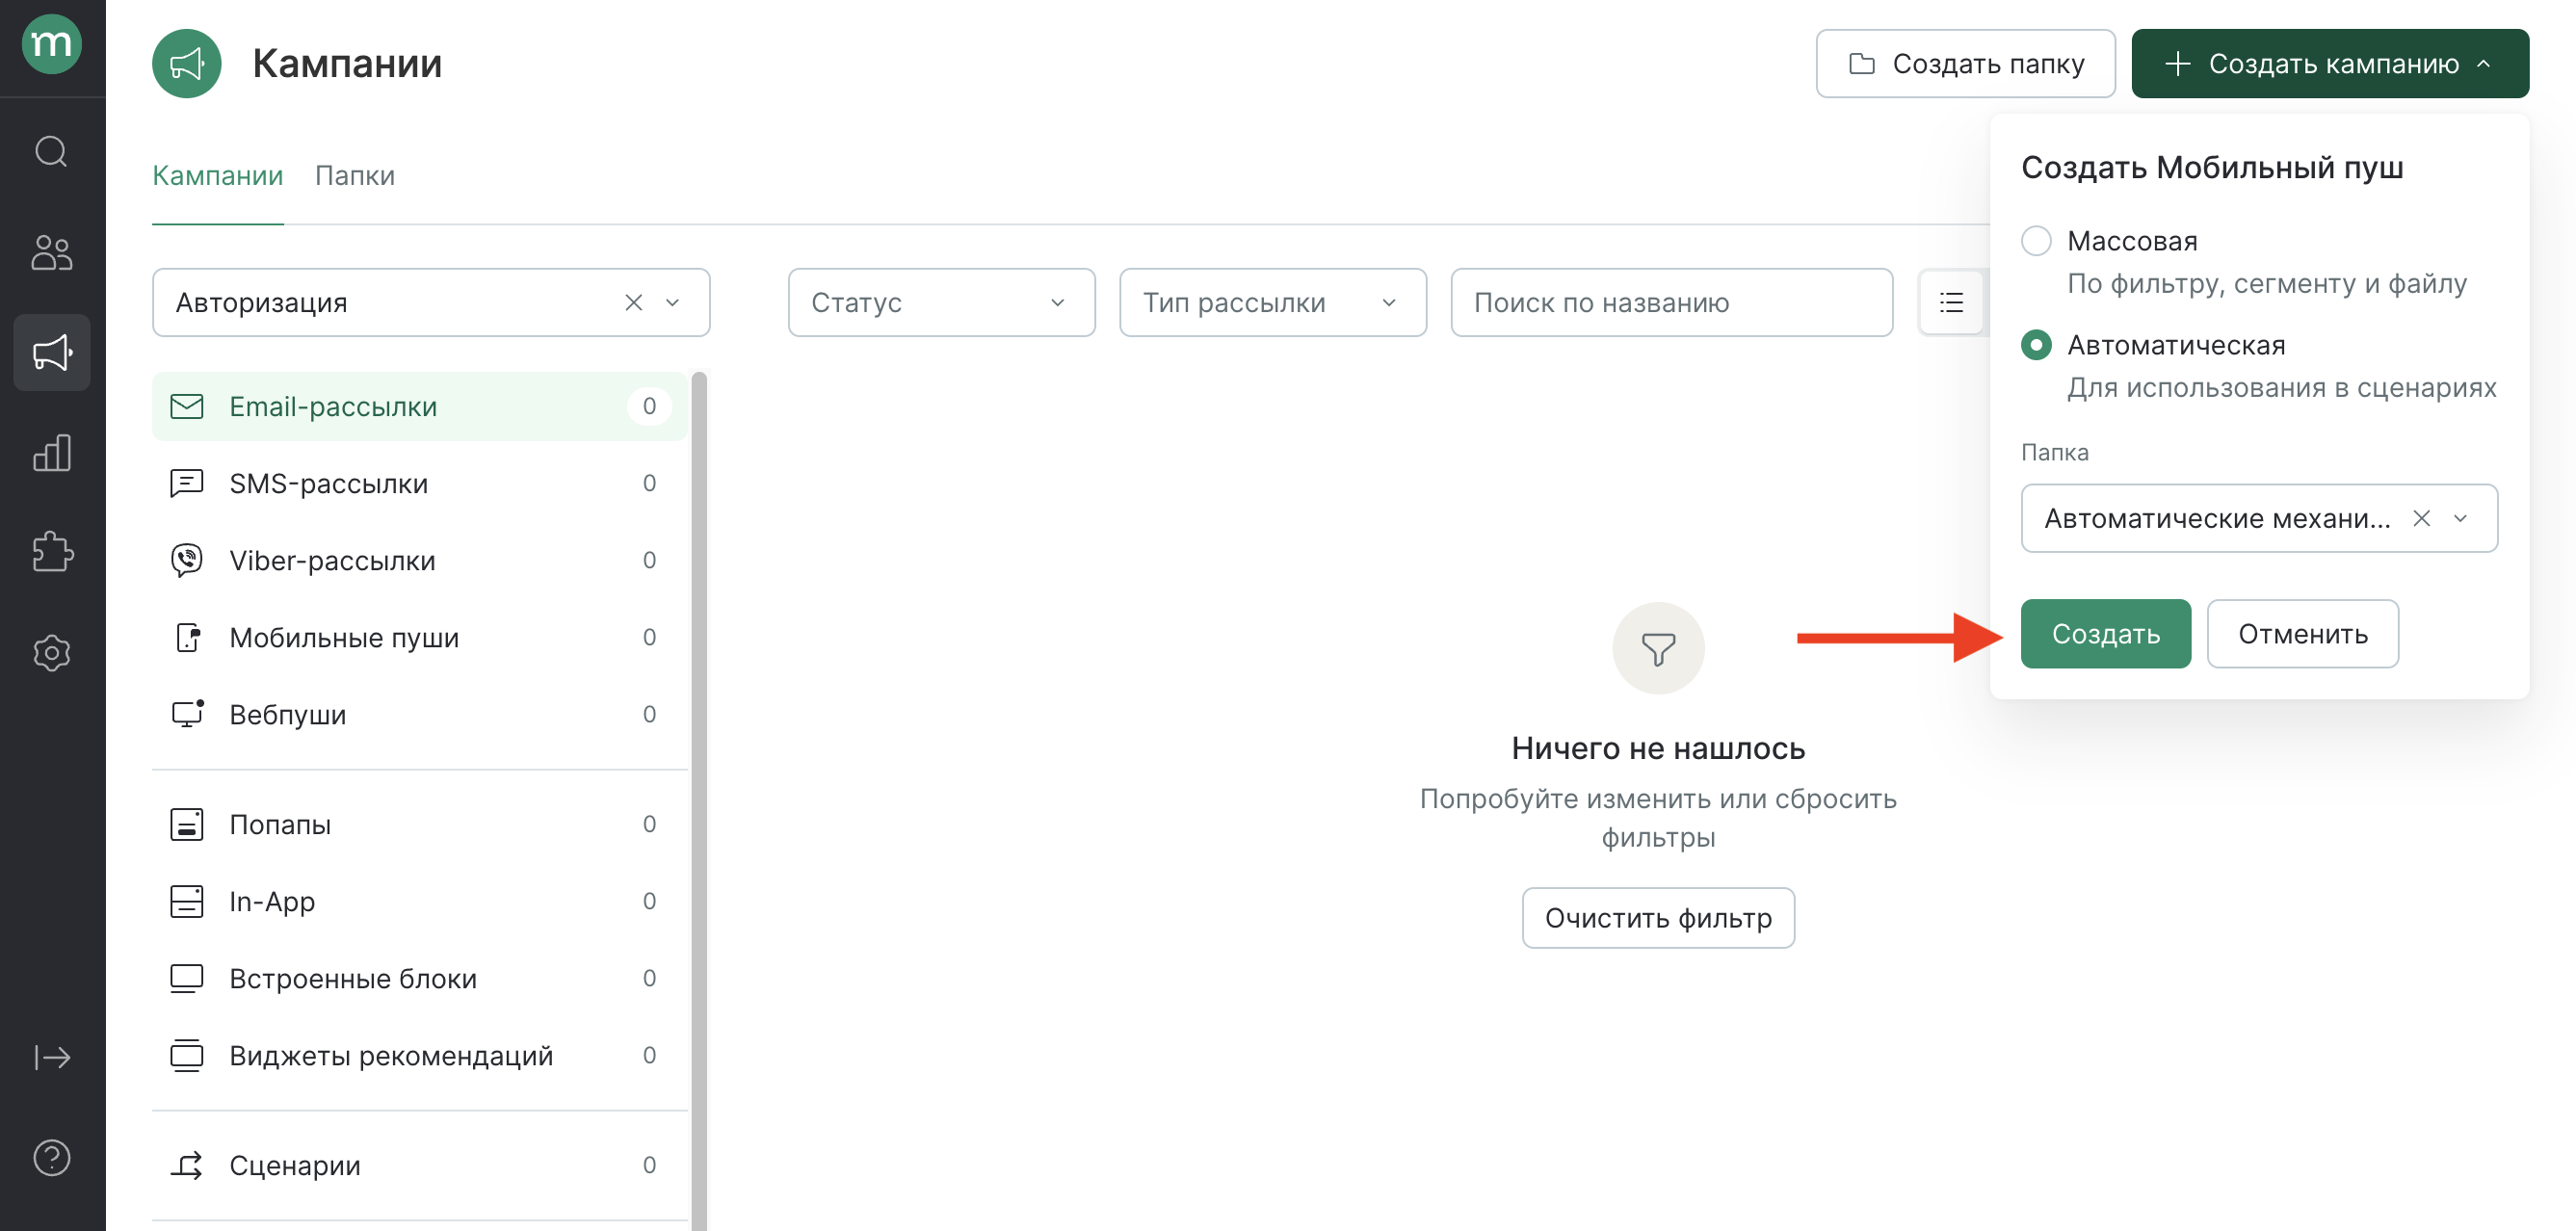Click the SMS-рассылки message icon

click(x=187, y=483)
